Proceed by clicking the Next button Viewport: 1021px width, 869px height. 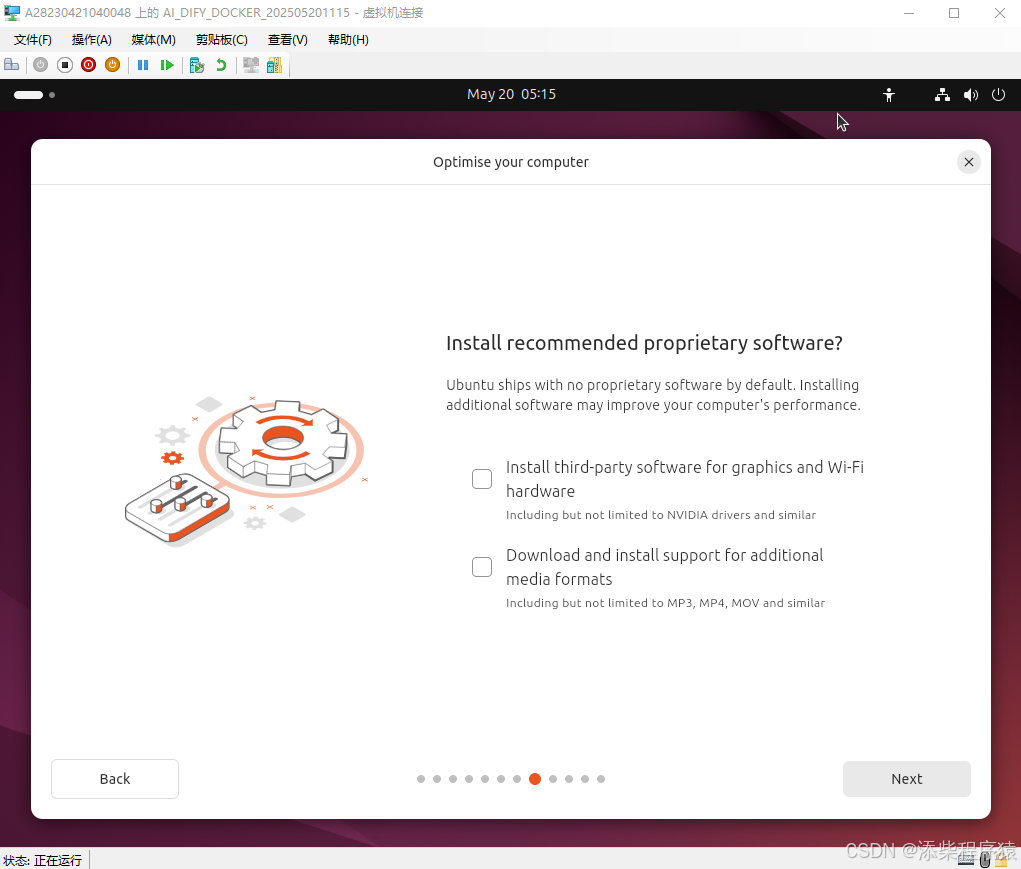(906, 779)
